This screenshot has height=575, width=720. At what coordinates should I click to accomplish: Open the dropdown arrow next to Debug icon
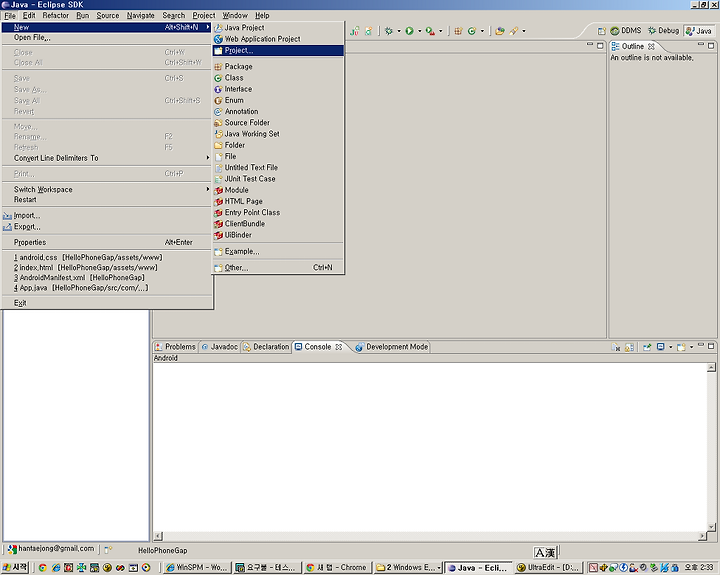(x=399, y=31)
